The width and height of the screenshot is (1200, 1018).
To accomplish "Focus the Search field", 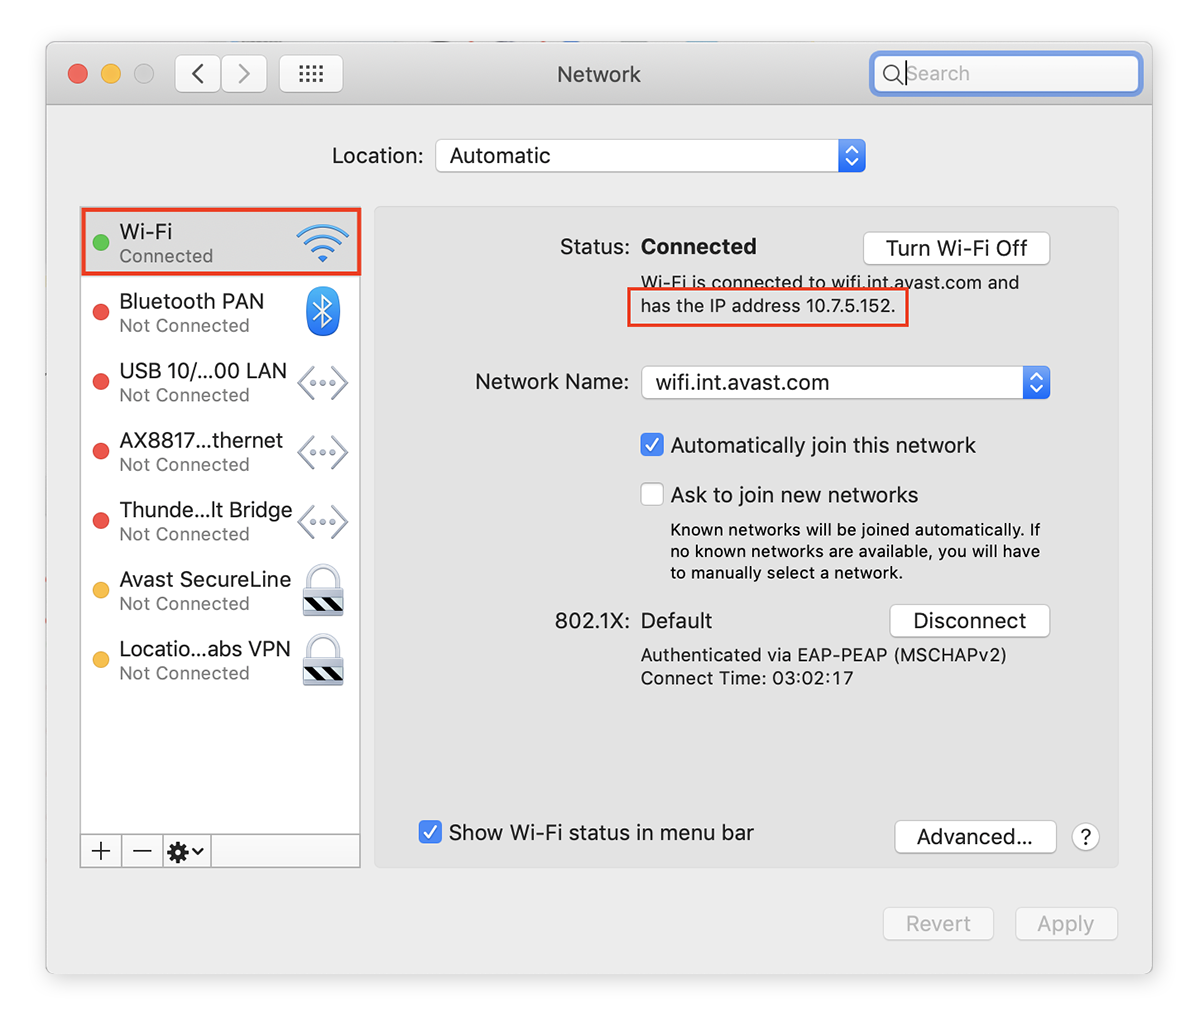I will (1006, 74).
